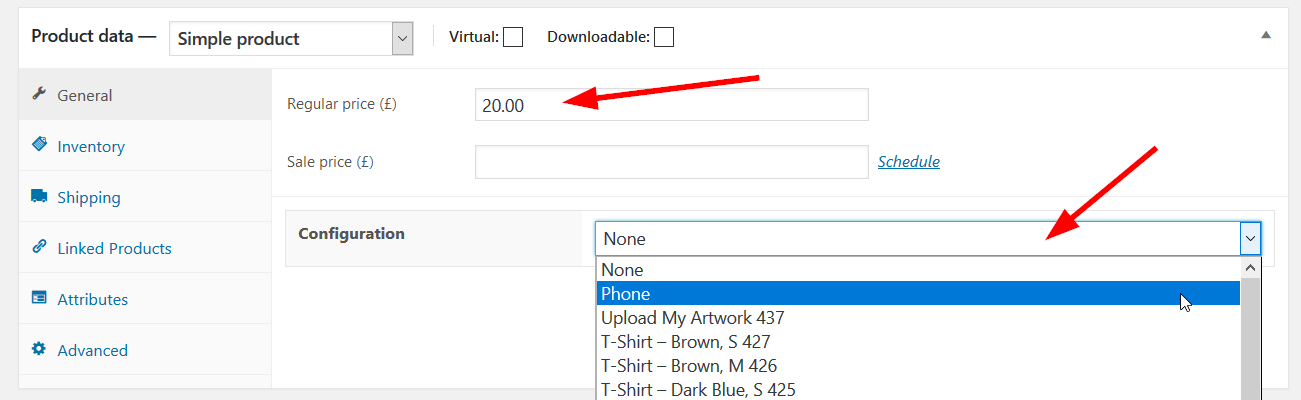Select the None option in list
Screen dimensions: 1301x400
tap(918, 269)
